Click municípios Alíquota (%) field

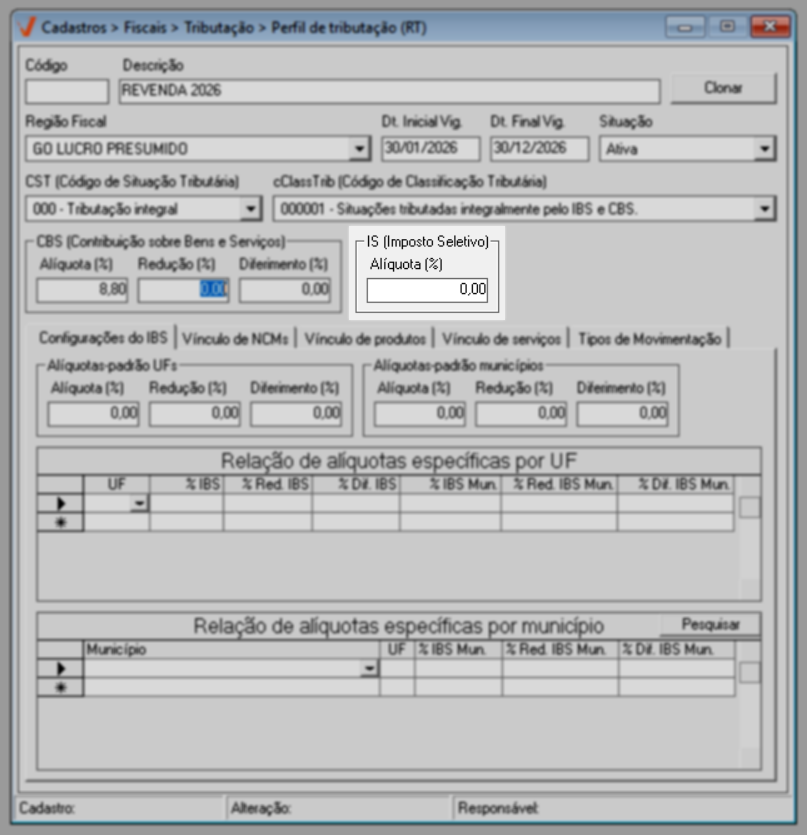(x=420, y=414)
